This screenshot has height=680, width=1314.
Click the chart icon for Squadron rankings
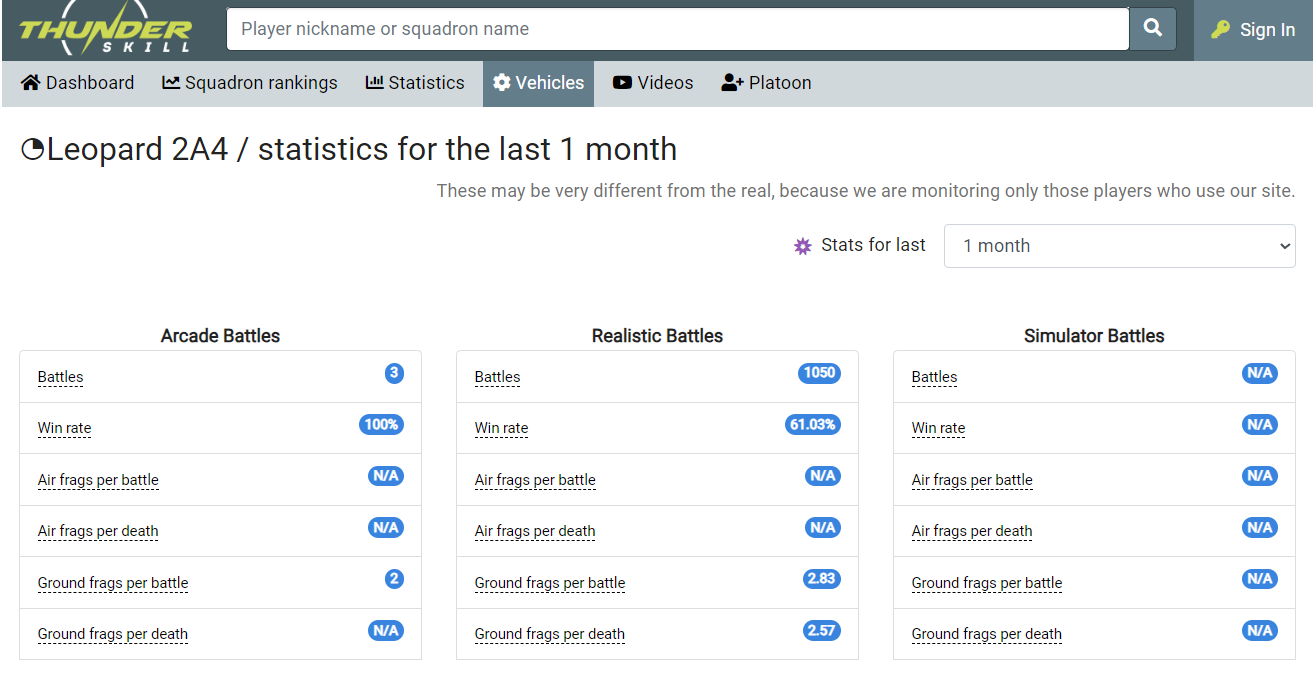tap(171, 83)
